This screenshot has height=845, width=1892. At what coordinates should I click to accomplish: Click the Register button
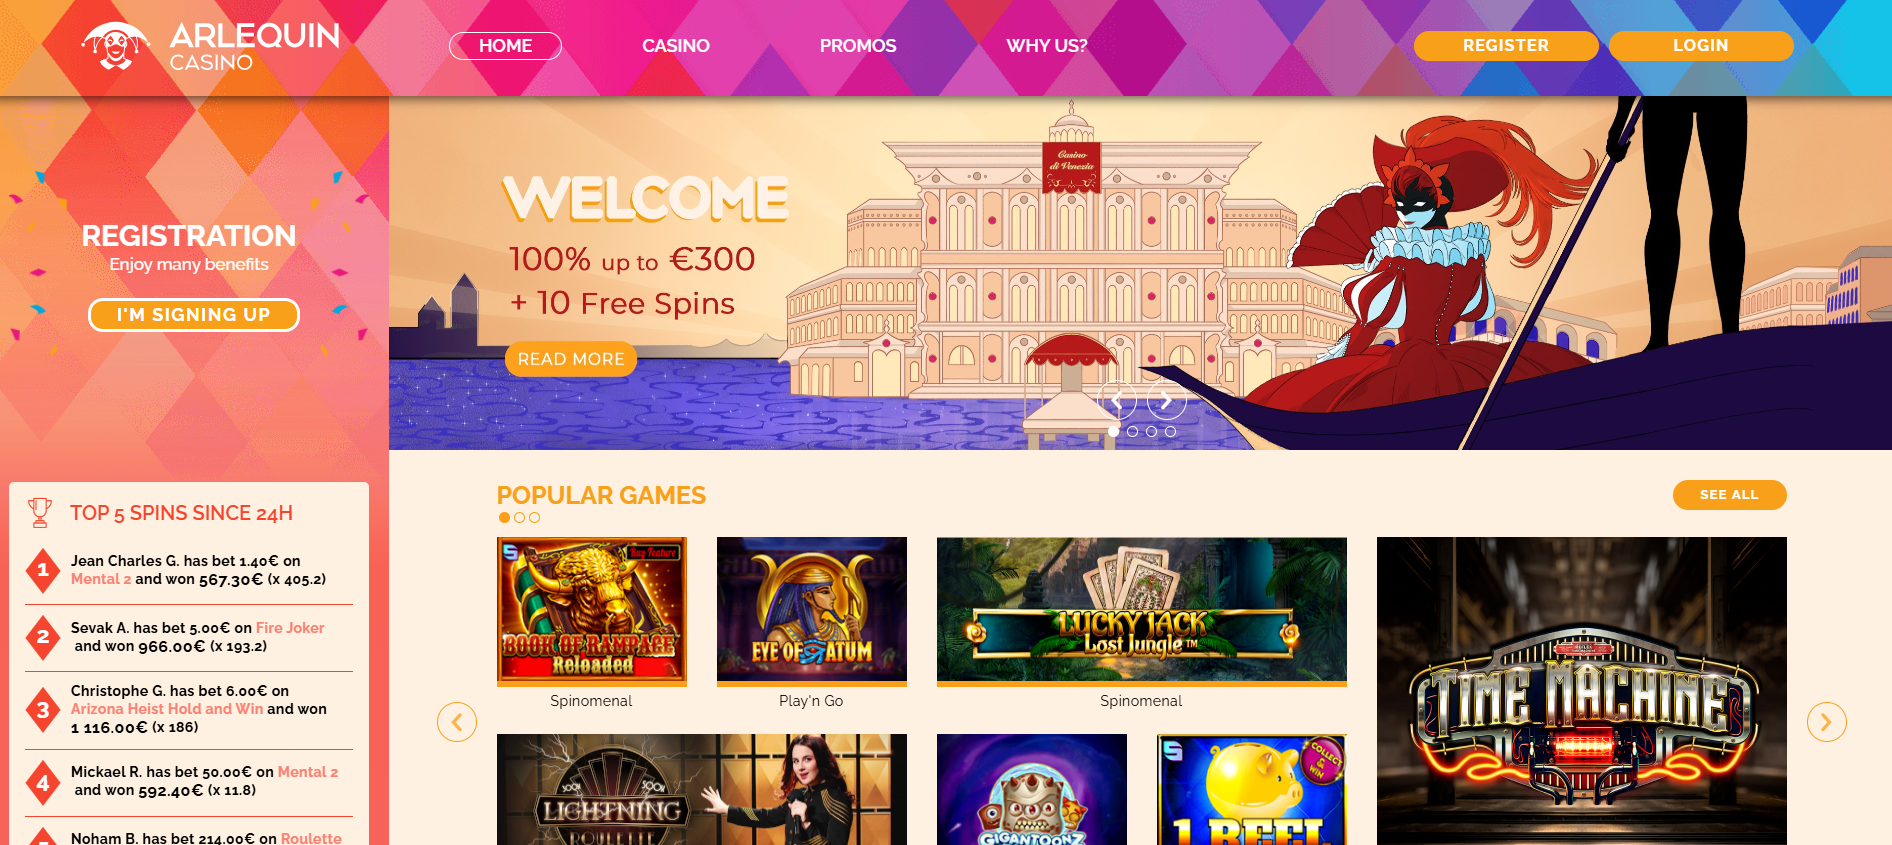tap(1506, 46)
